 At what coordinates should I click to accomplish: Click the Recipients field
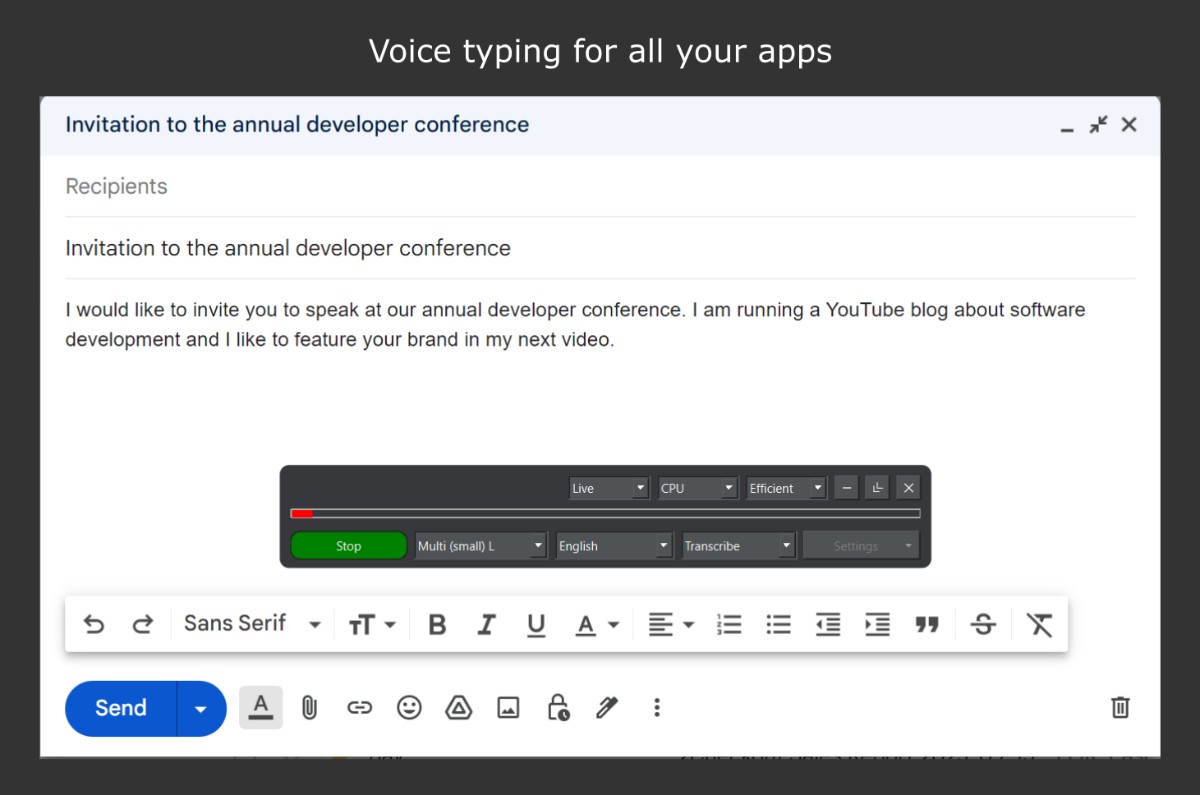(600, 187)
